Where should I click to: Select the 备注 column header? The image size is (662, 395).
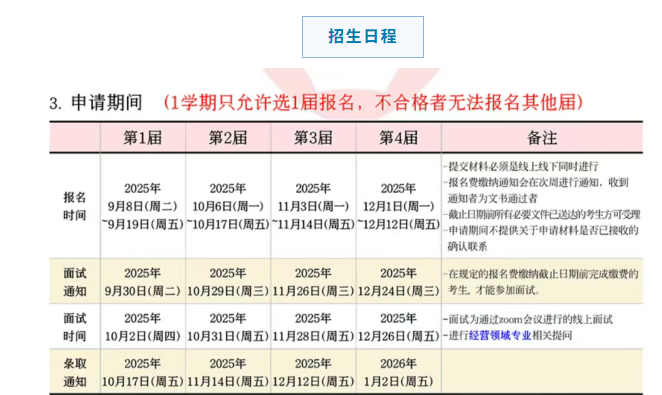(x=542, y=138)
